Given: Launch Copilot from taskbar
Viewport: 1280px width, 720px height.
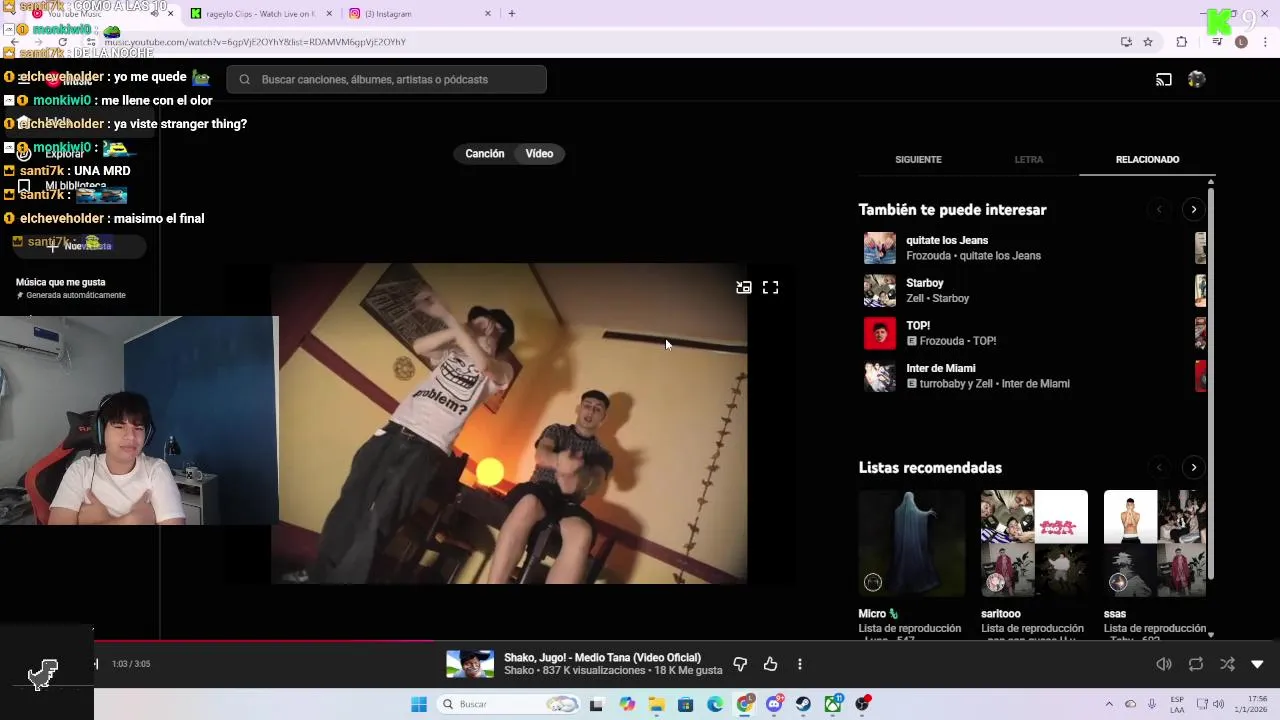Looking at the screenshot, I should [x=627, y=704].
